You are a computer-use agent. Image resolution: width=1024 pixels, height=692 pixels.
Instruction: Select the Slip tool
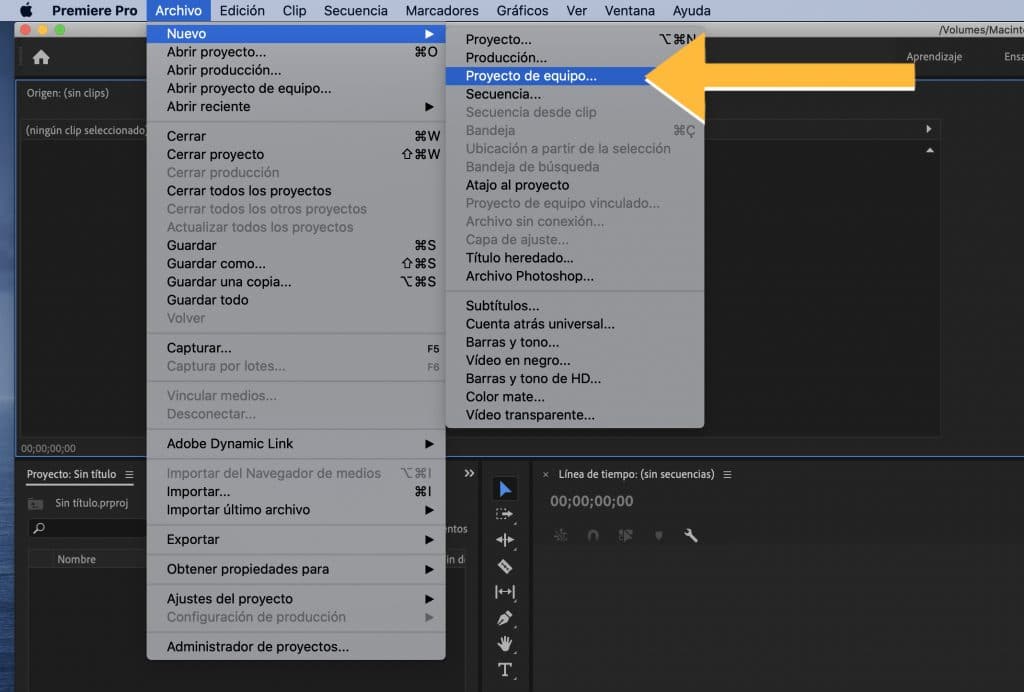(x=505, y=592)
